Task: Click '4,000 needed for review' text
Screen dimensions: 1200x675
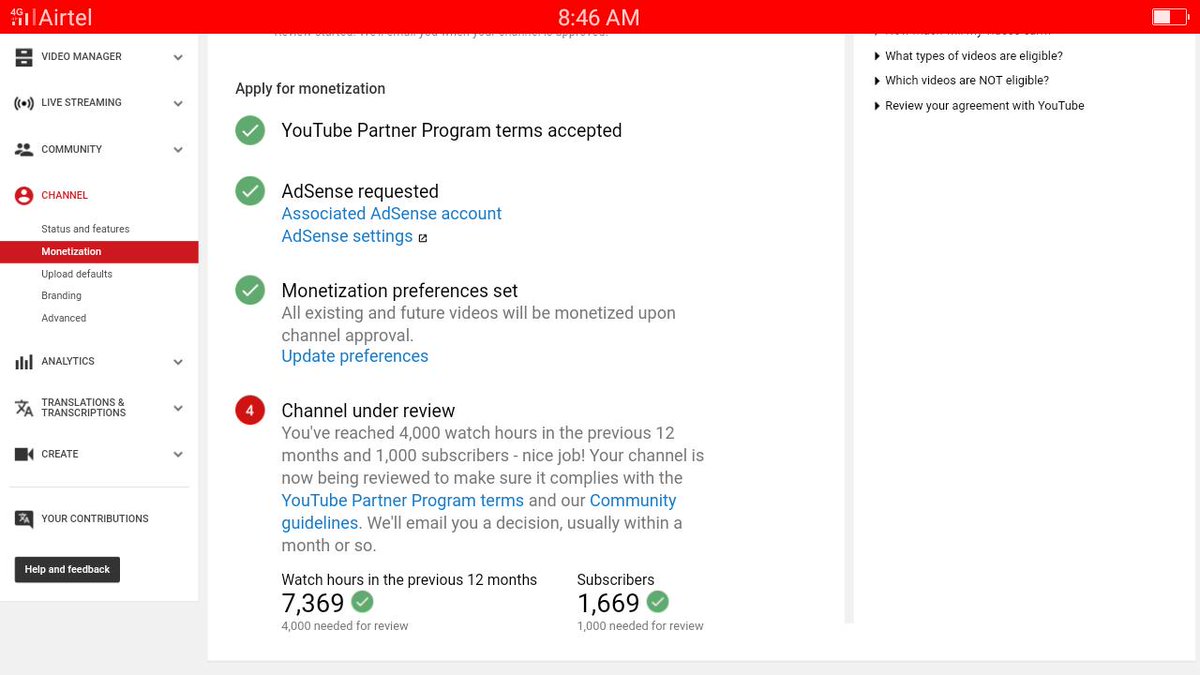Action: (x=345, y=626)
